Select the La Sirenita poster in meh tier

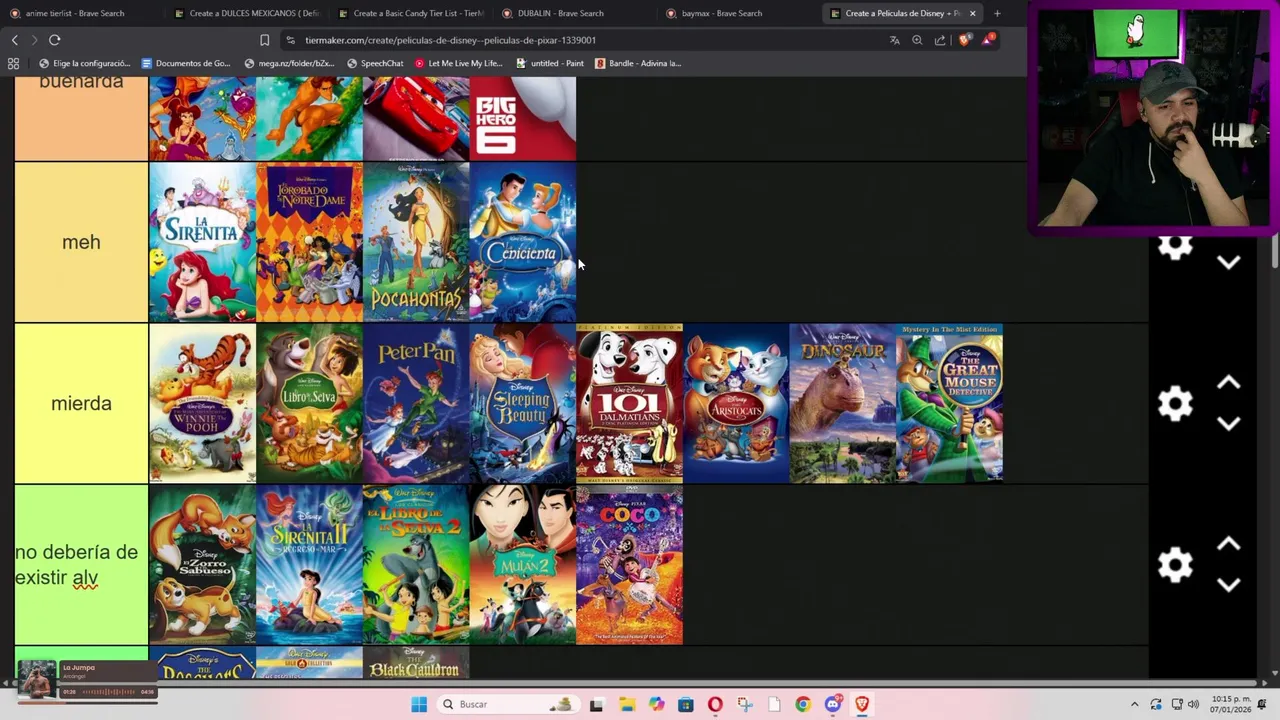click(x=202, y=242)
